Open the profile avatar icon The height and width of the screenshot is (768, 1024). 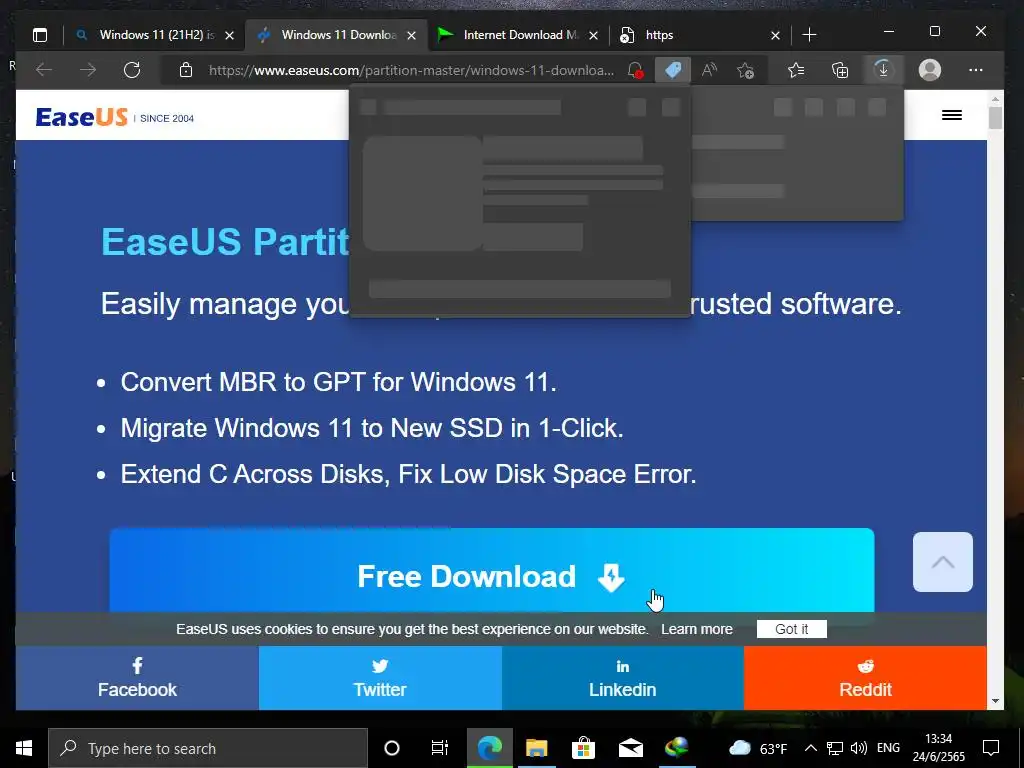pyautogui.click(x=929, y=70)
